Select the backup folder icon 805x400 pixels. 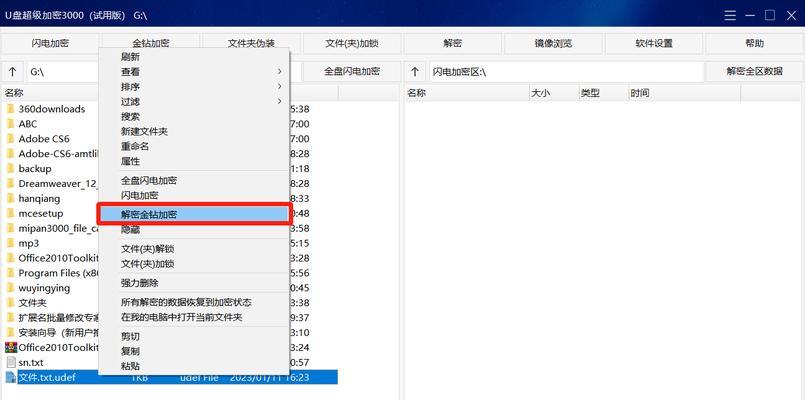(10, 168)
